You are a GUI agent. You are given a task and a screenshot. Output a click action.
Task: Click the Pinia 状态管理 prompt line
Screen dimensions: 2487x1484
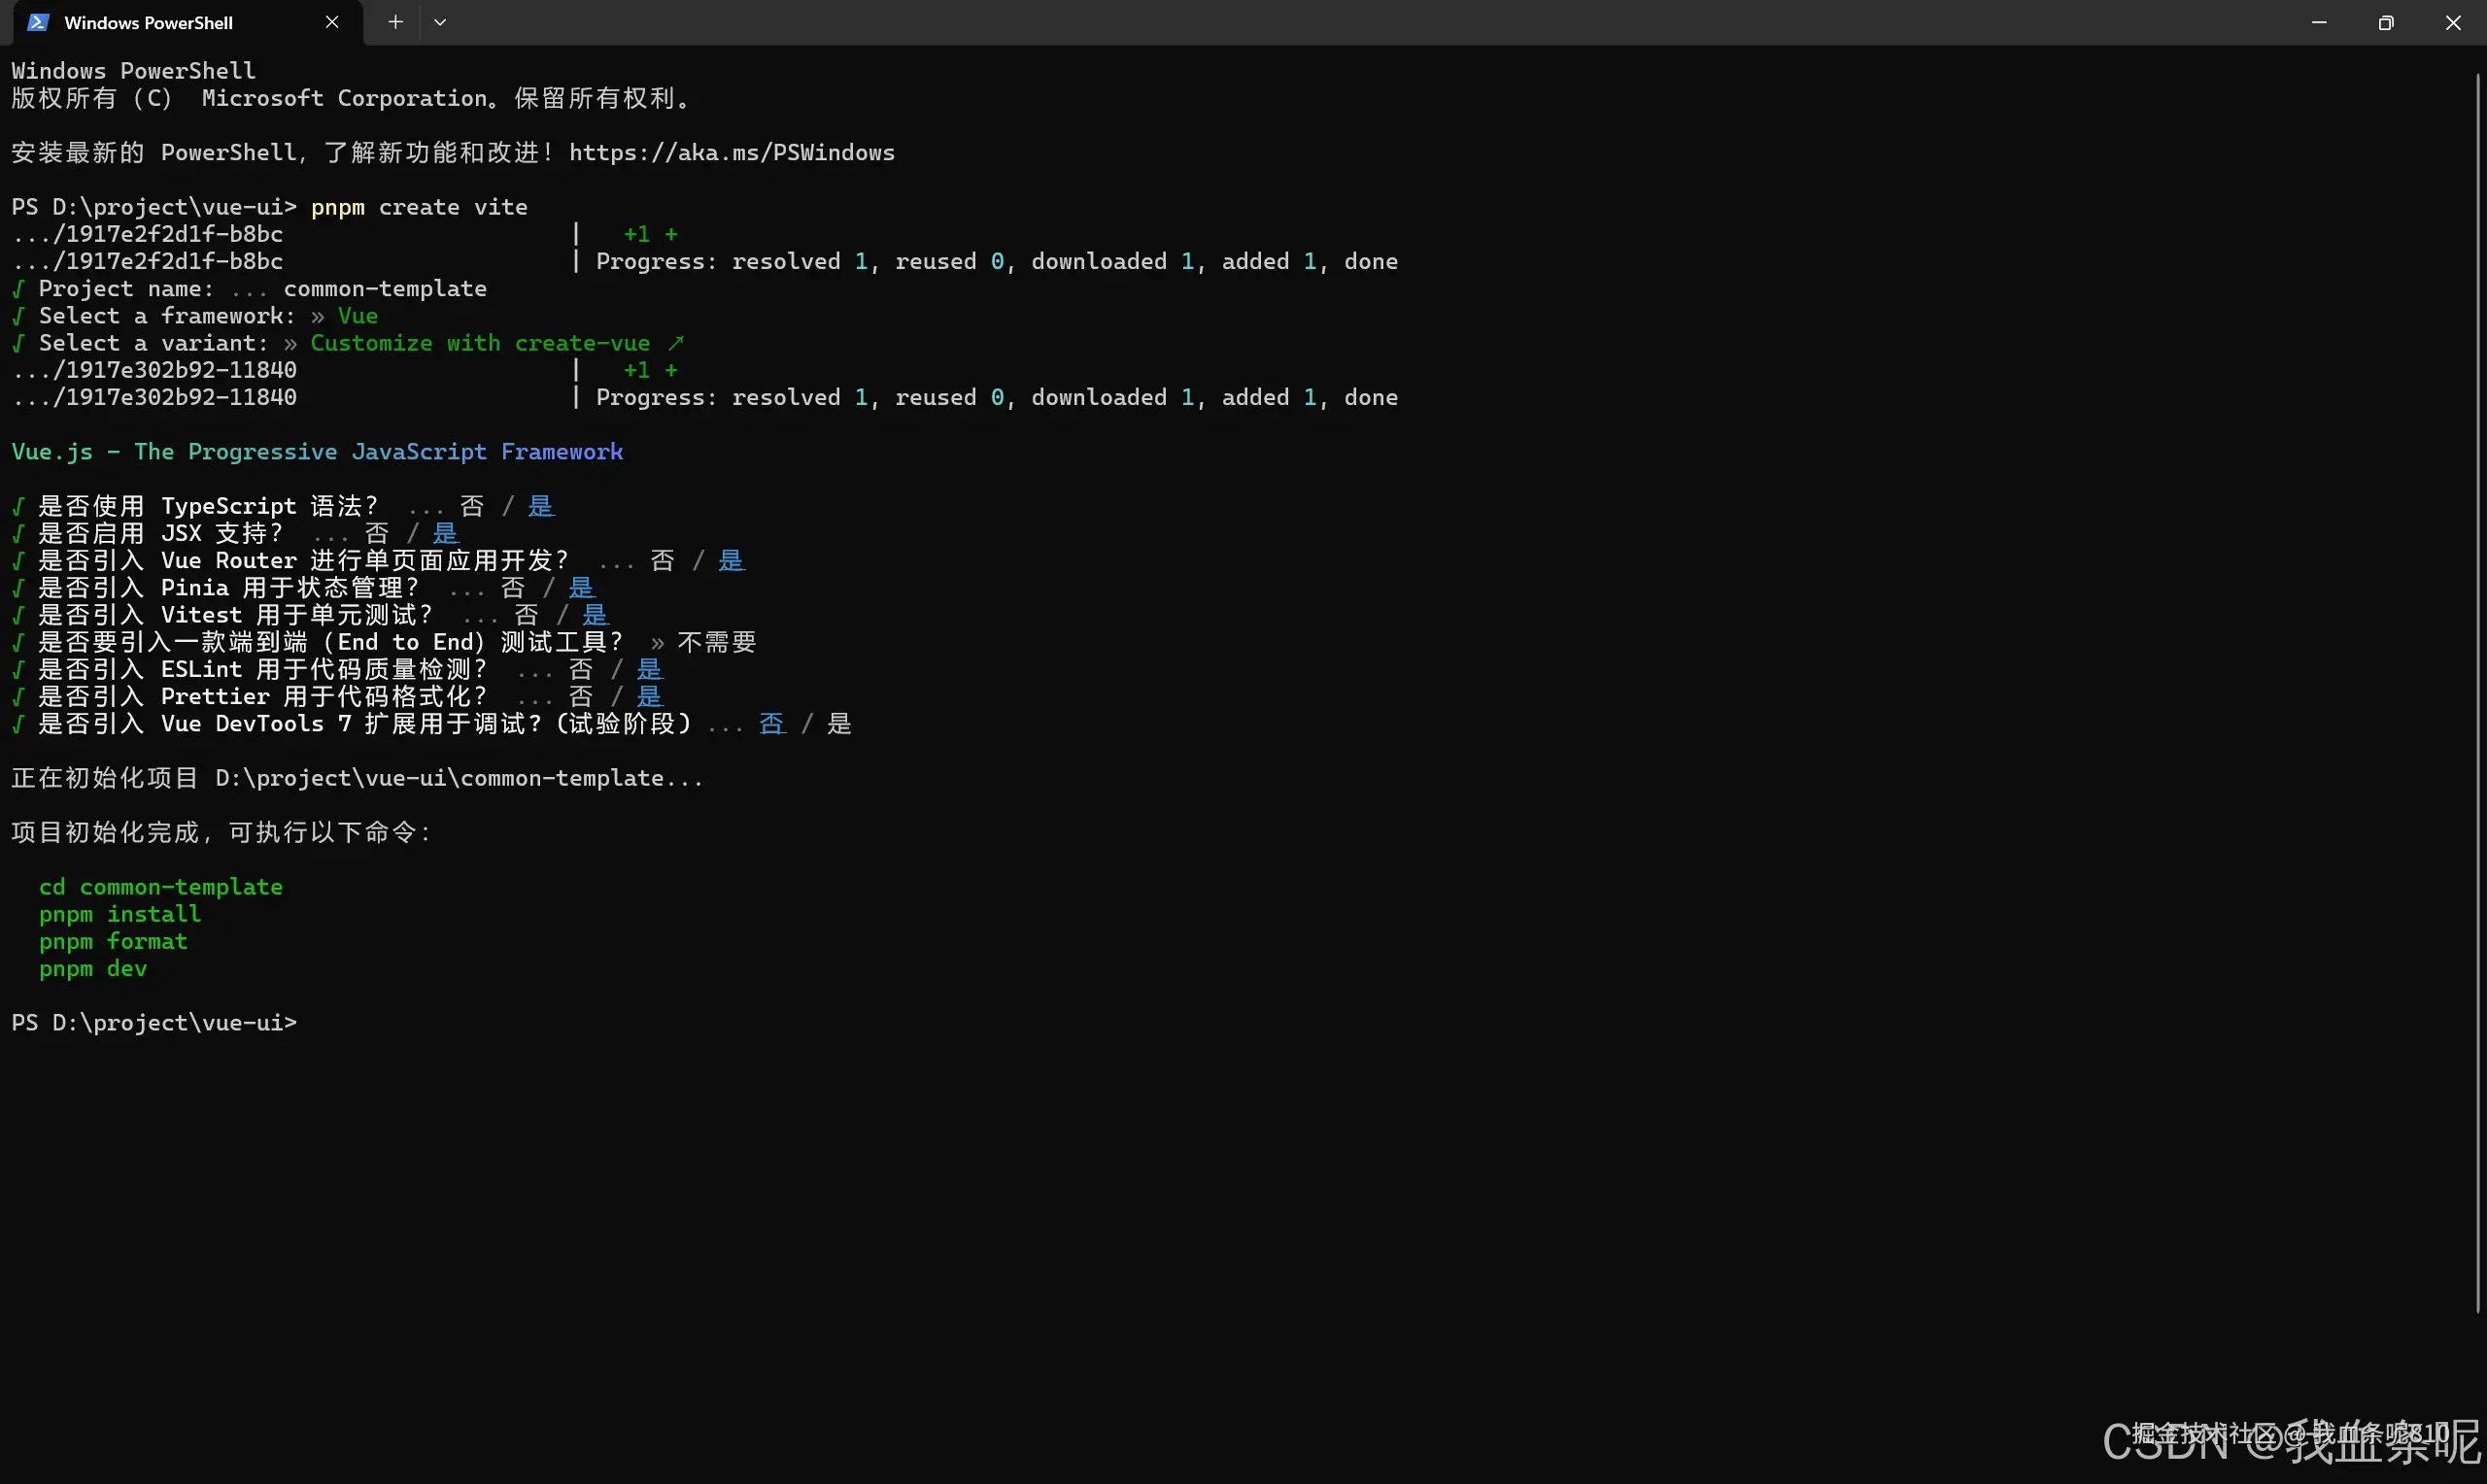coord(303,588)
